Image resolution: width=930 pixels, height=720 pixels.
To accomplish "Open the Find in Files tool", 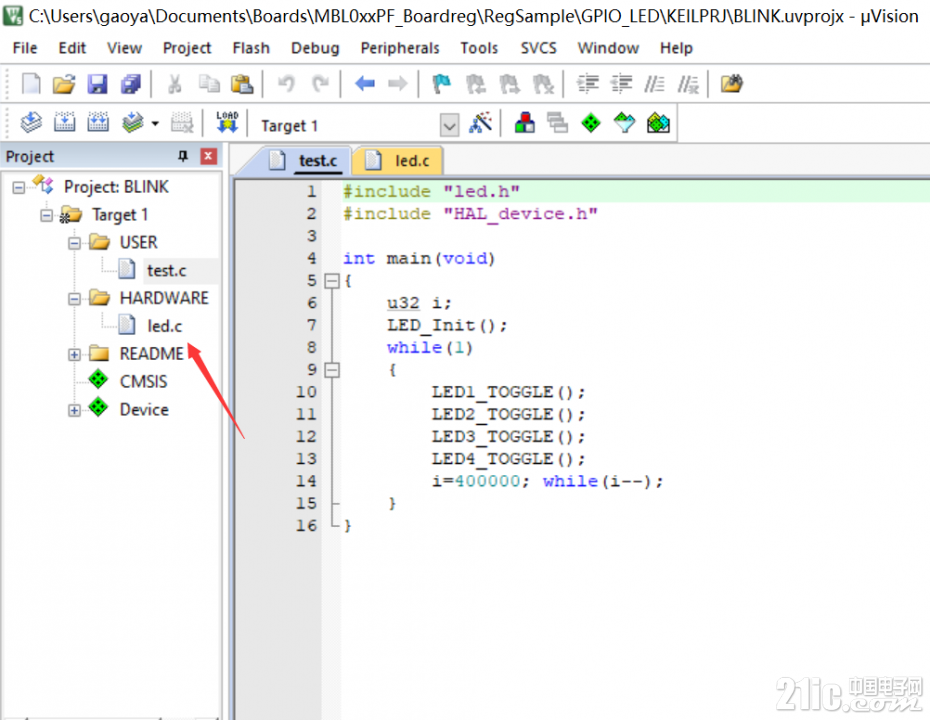I will click(731, 84).
